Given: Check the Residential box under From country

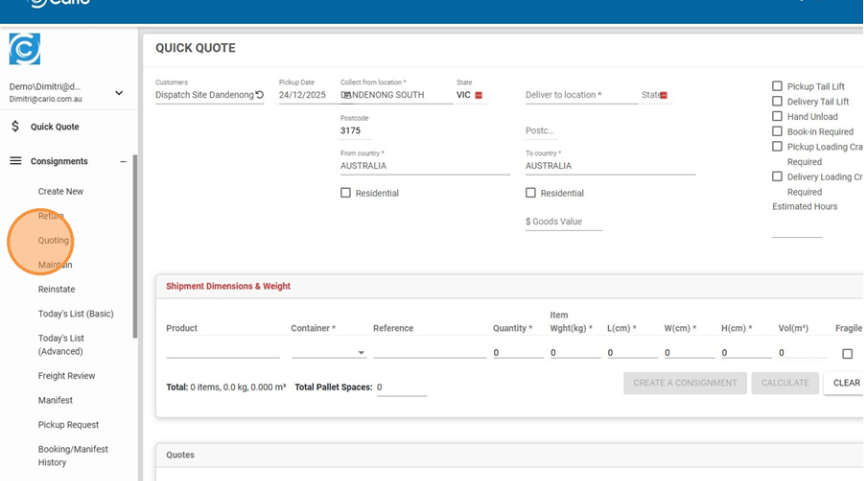Looking at the screenshot, I should click(346, 193).
